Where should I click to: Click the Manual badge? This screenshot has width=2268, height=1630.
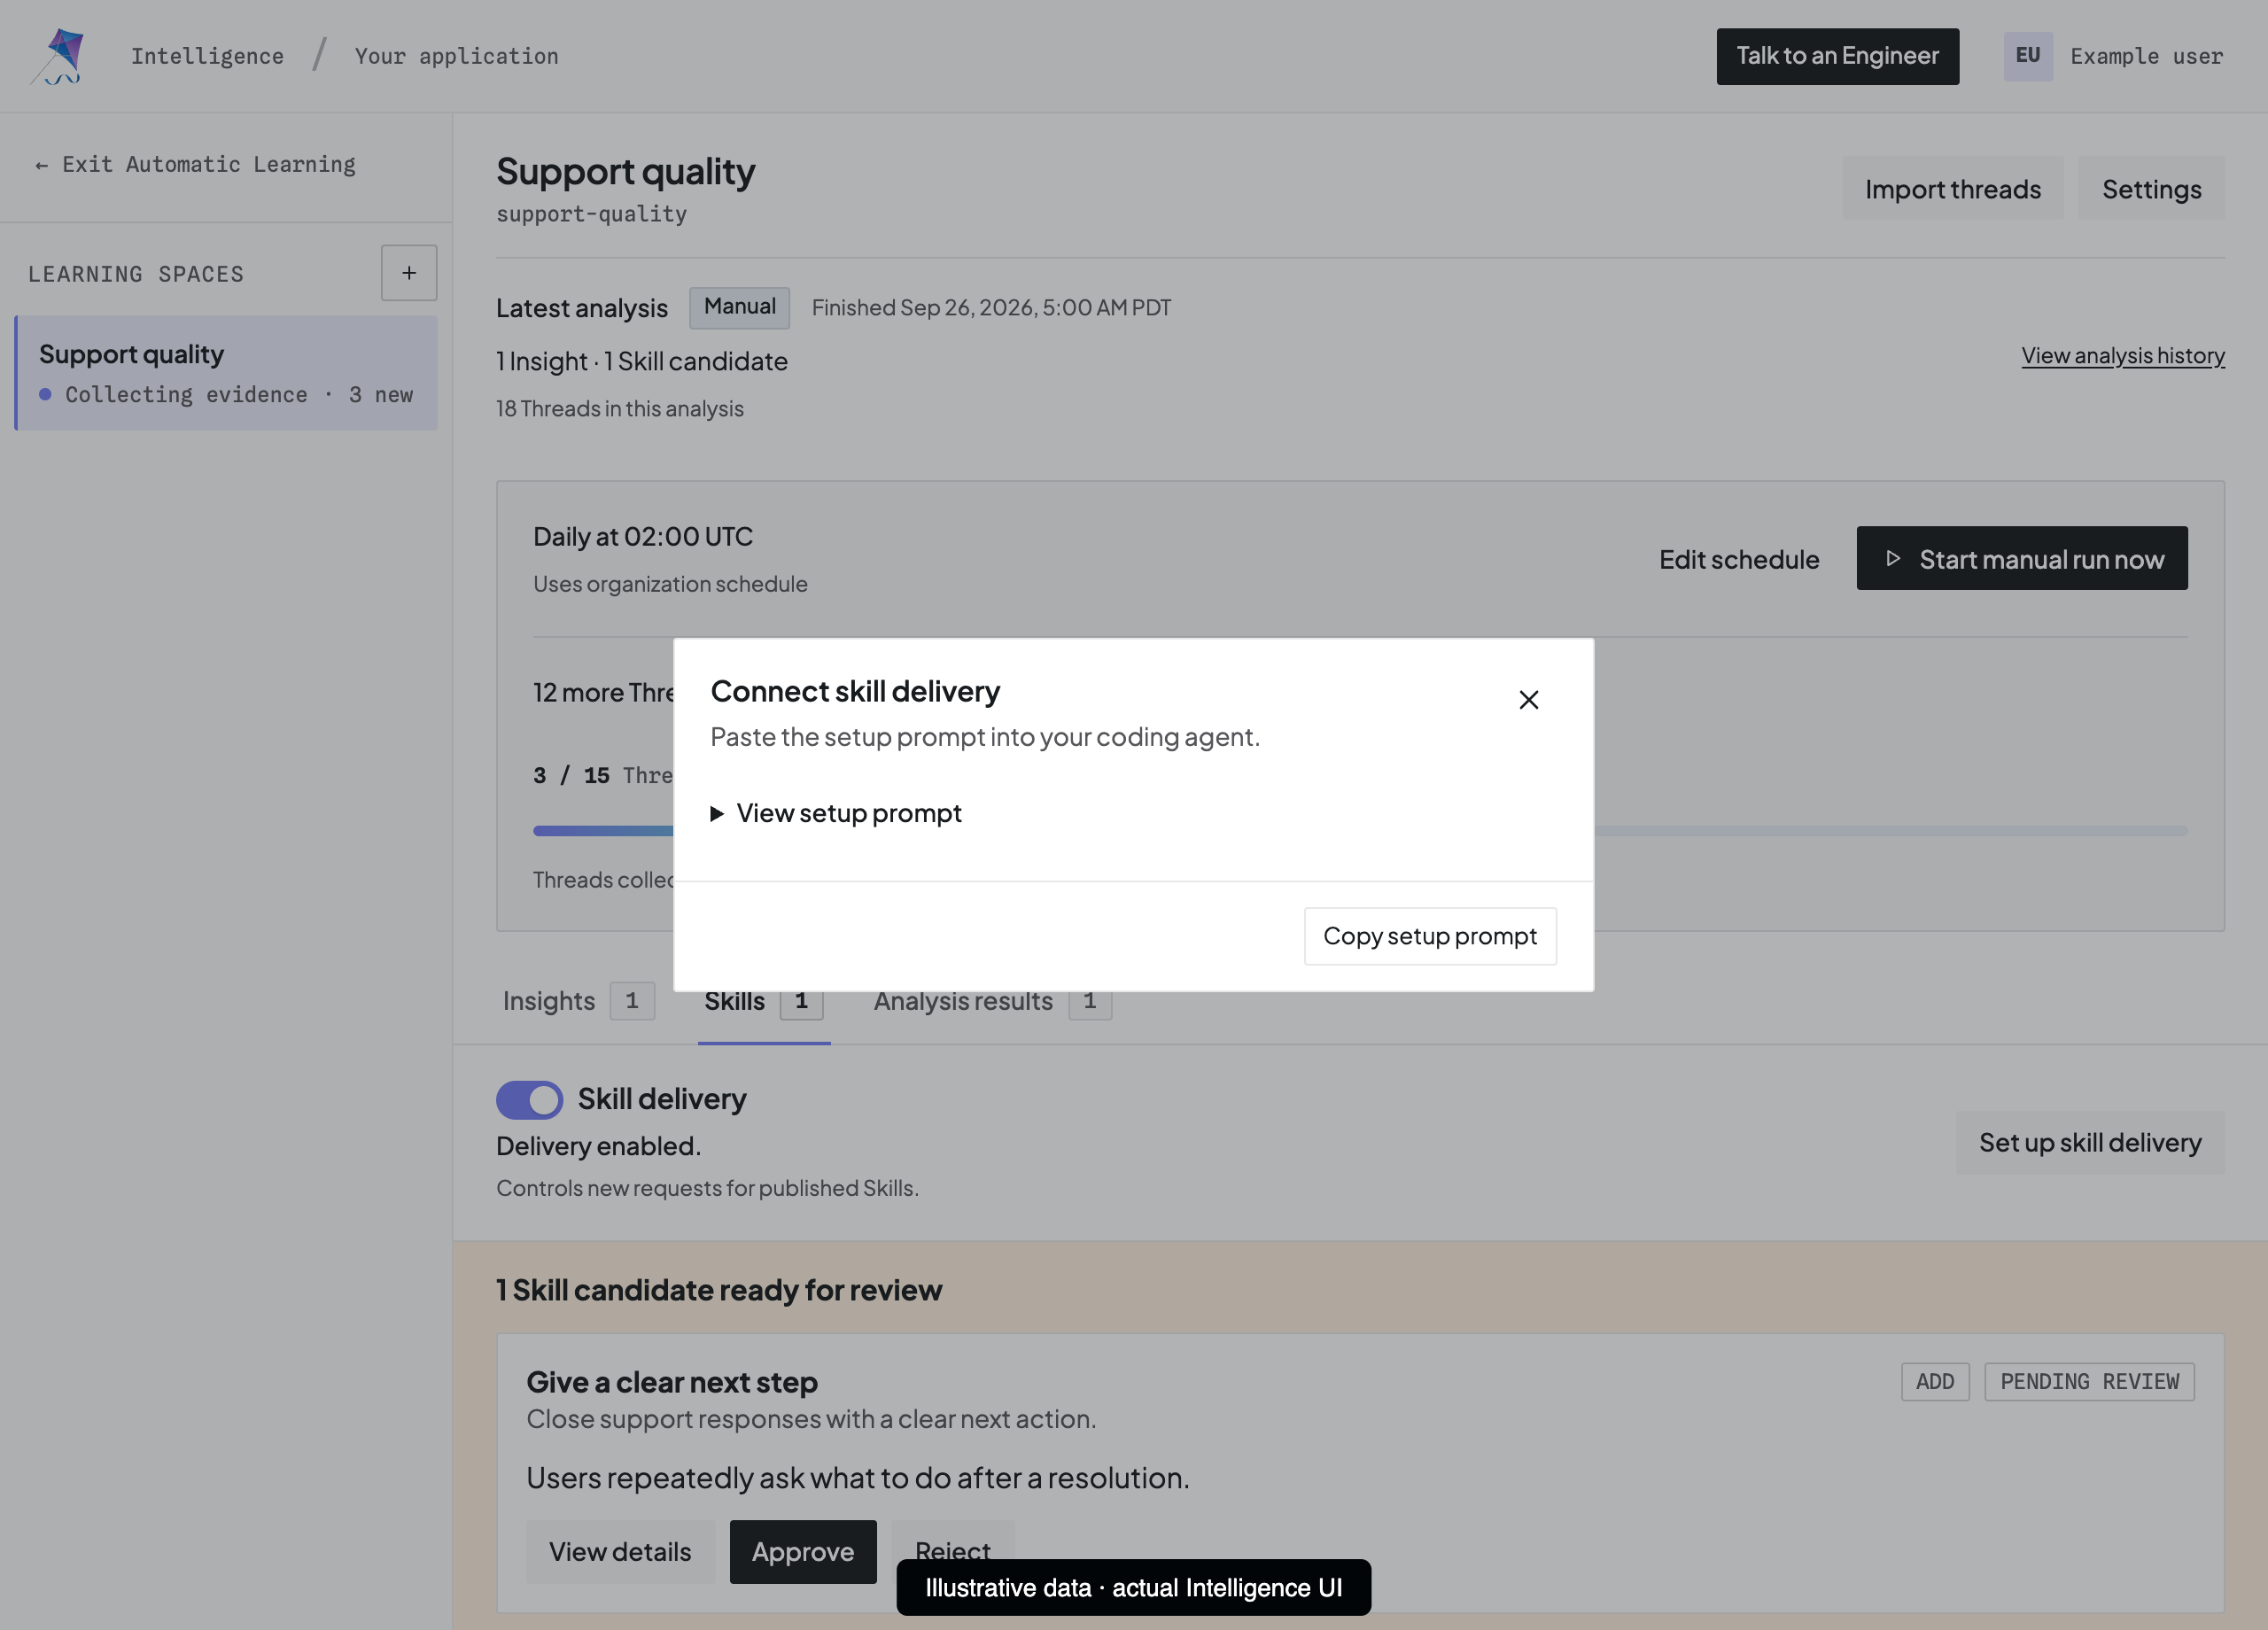tap(739, 307)
